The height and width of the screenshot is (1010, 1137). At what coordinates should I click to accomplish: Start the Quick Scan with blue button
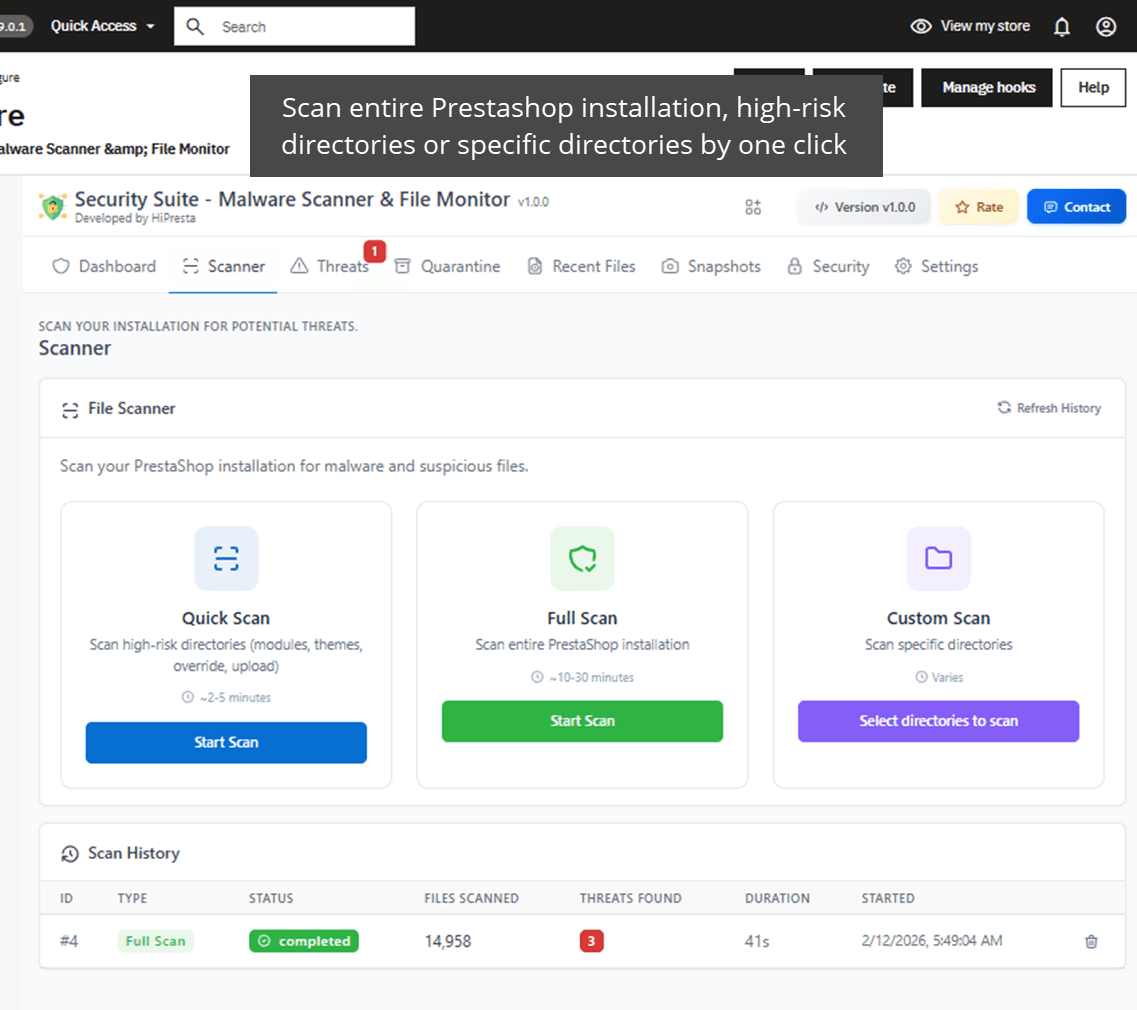point(226,742)
